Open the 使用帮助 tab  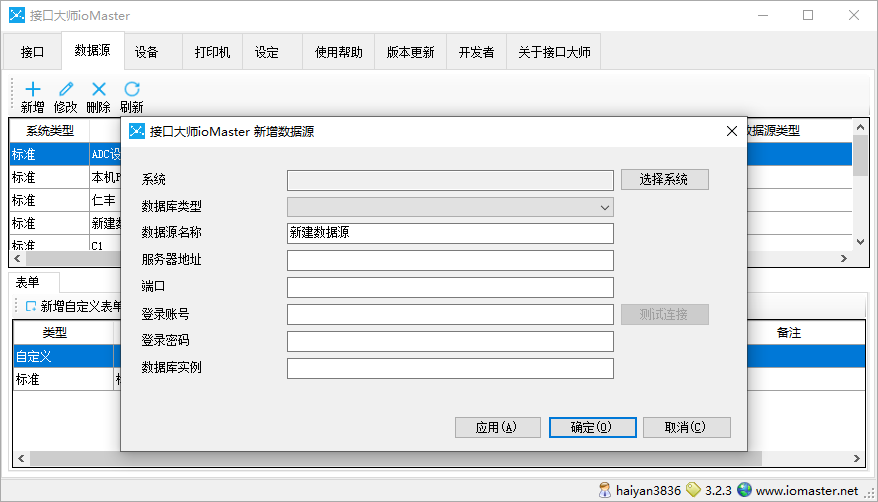tap(338, 52)
